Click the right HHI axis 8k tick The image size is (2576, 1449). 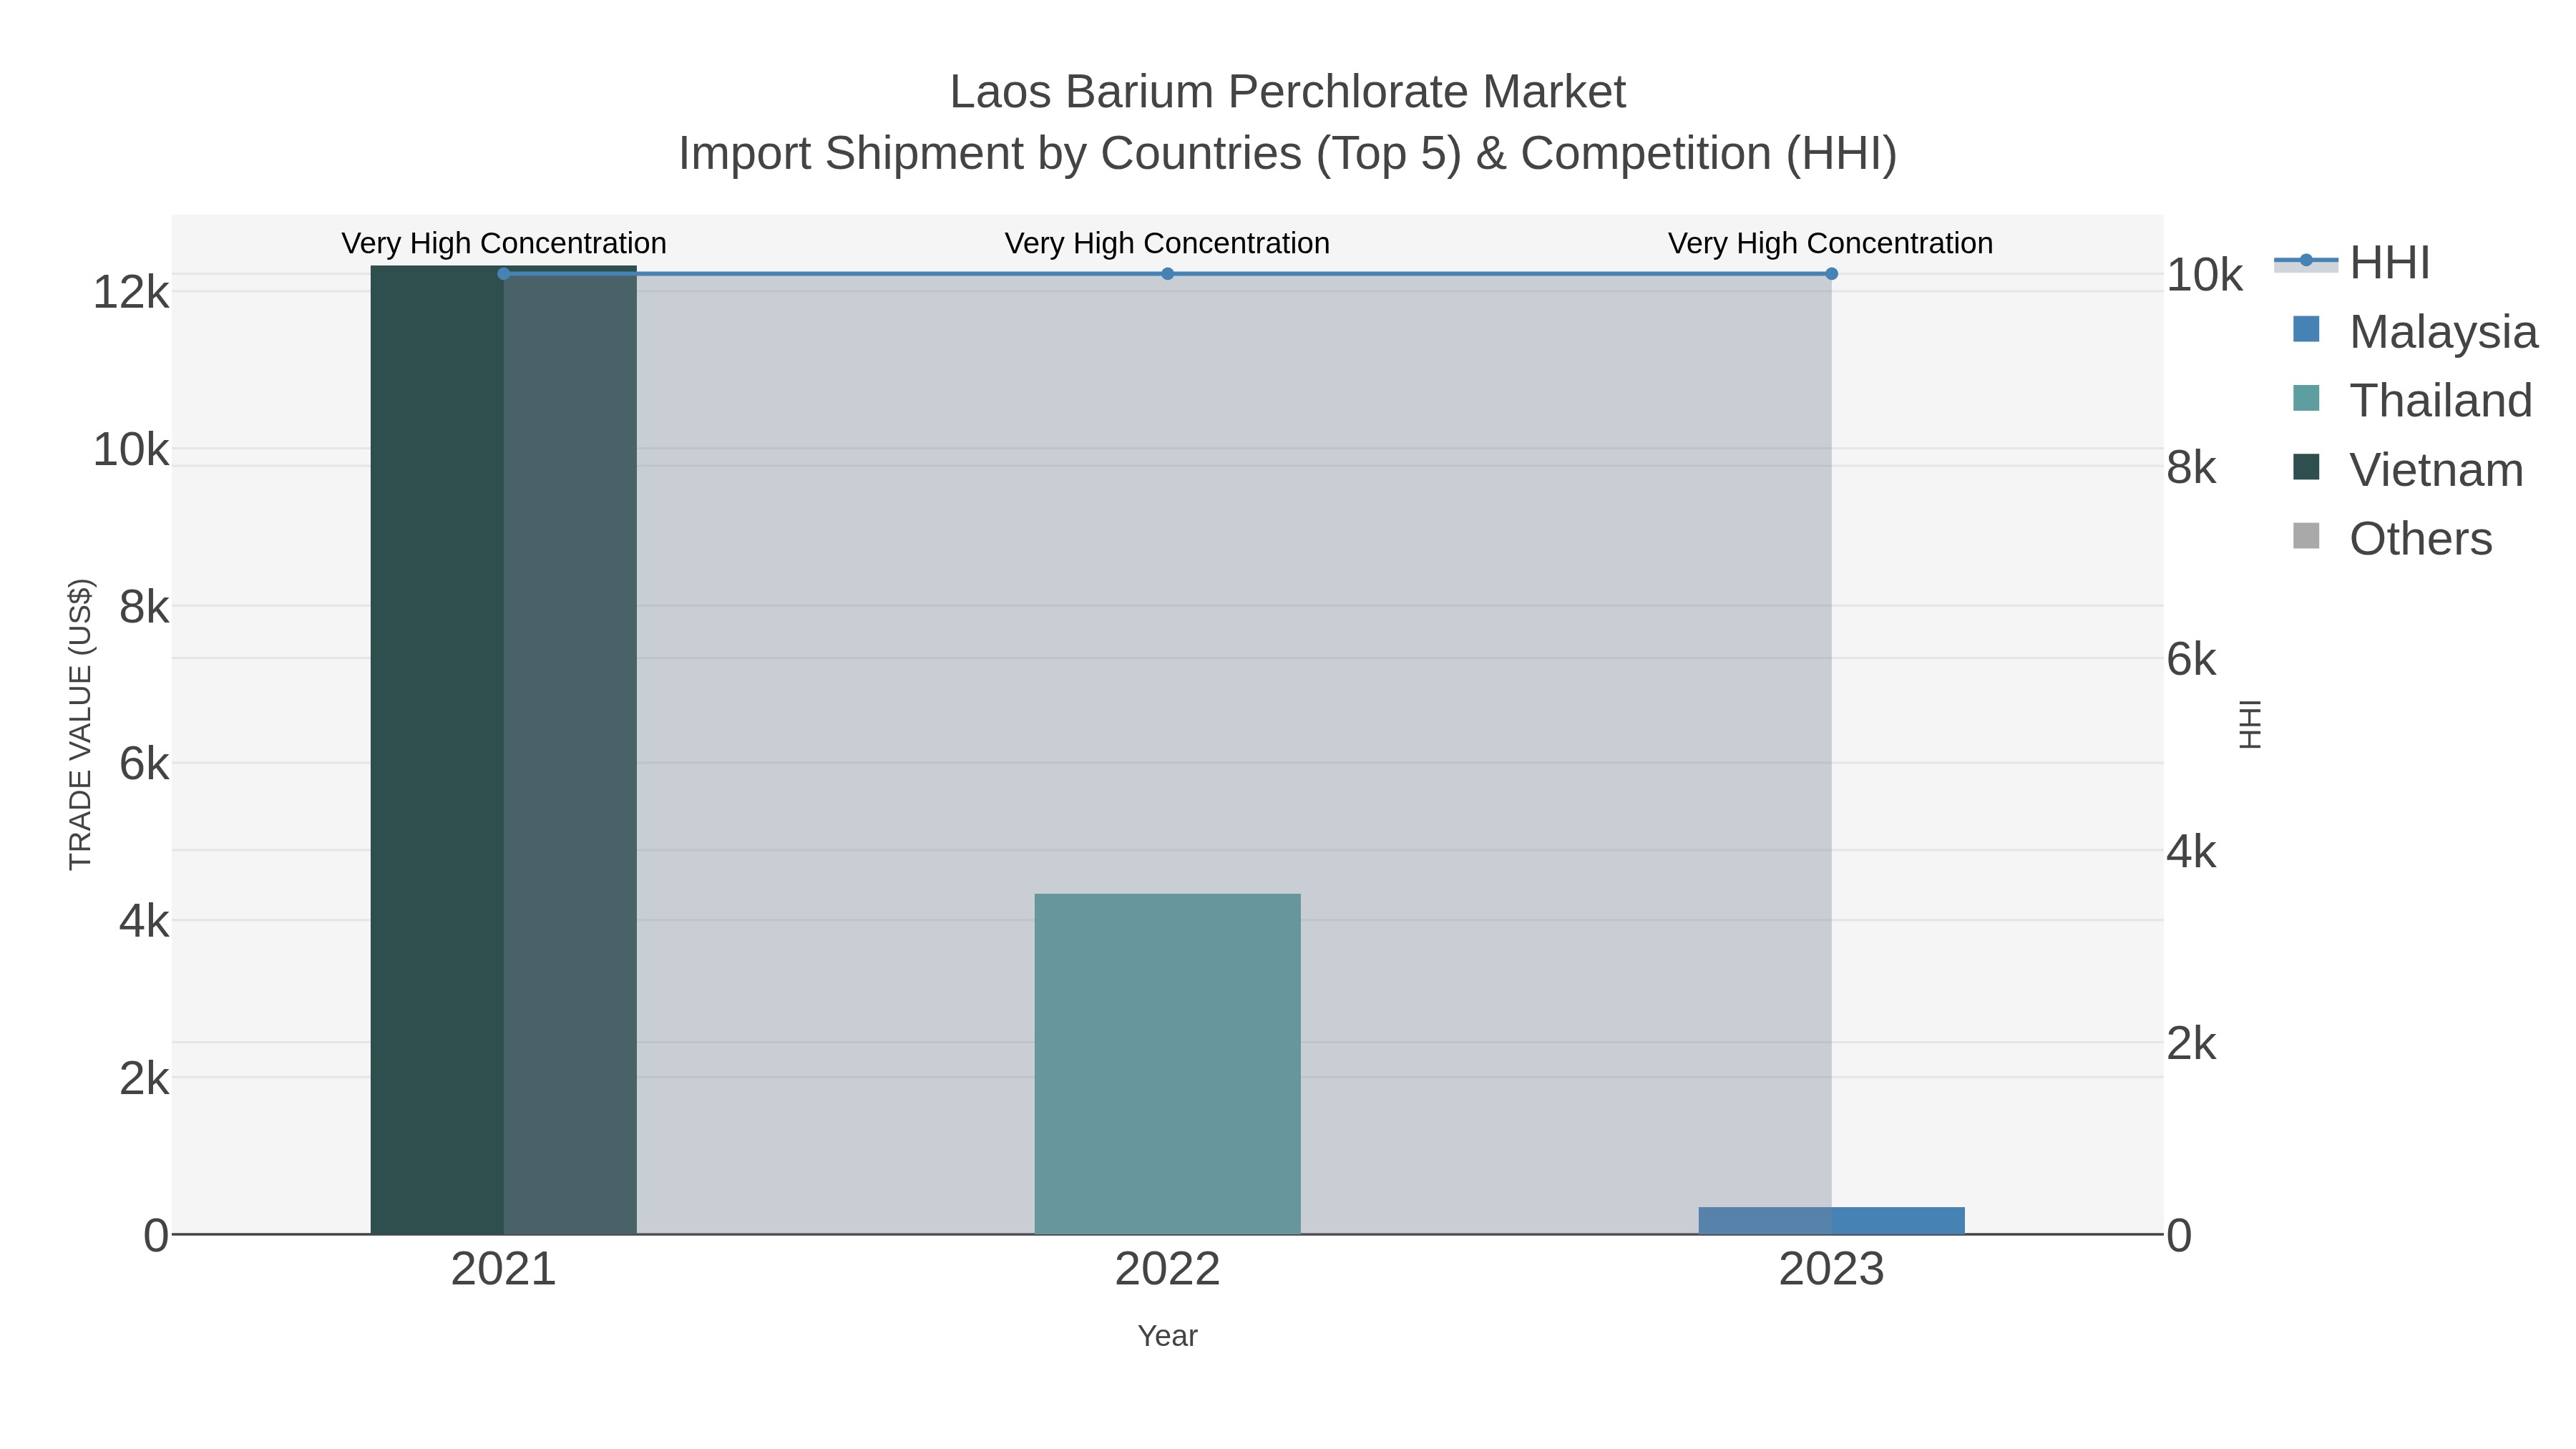point(2192,468)
